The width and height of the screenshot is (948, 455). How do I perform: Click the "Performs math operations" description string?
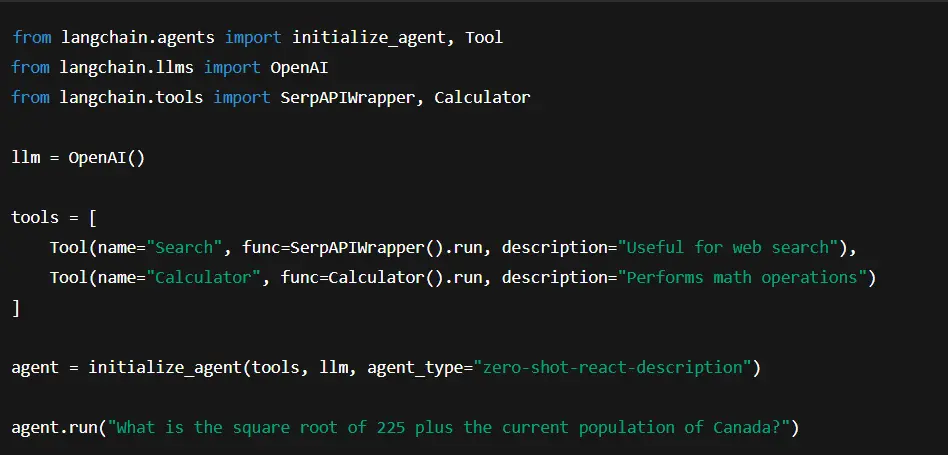pos(742,277)
